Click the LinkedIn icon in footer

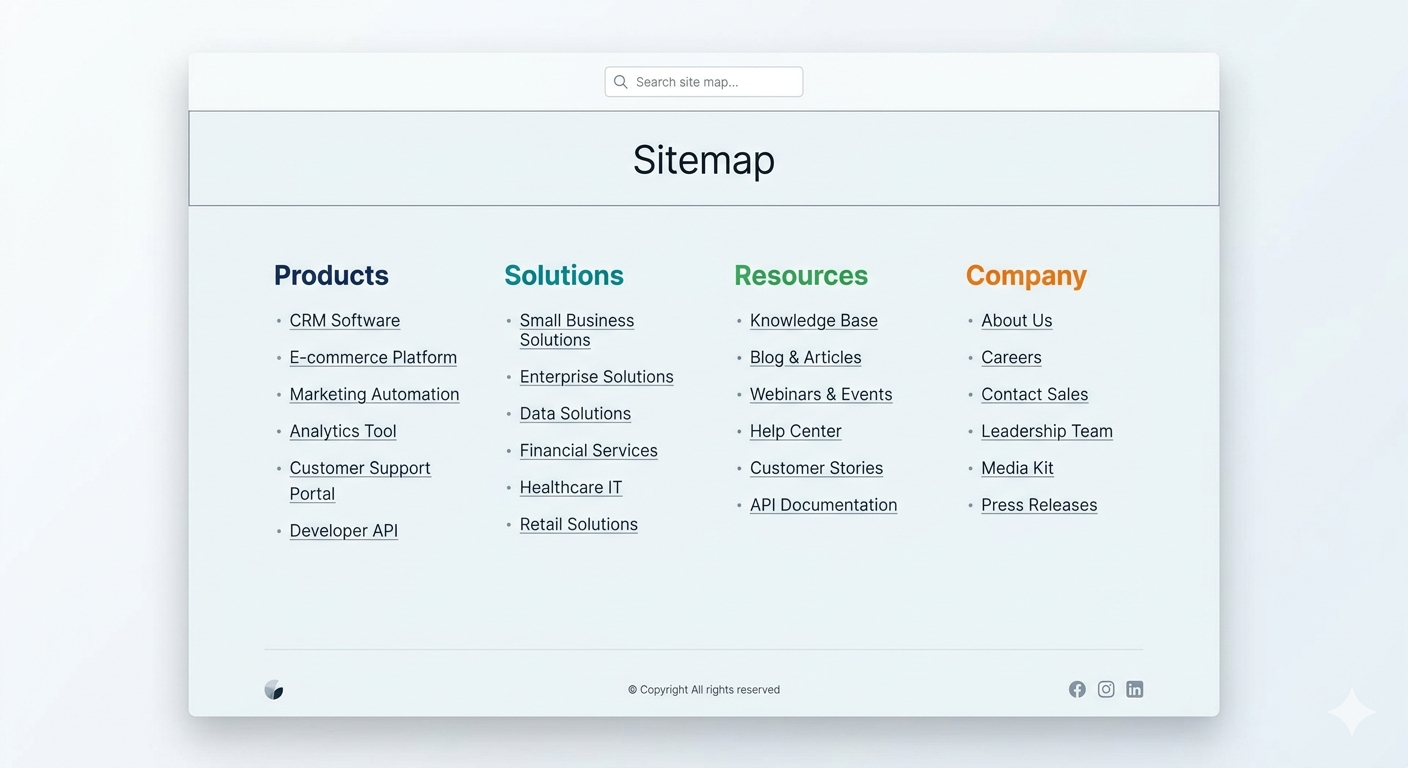pos(1135,689)
